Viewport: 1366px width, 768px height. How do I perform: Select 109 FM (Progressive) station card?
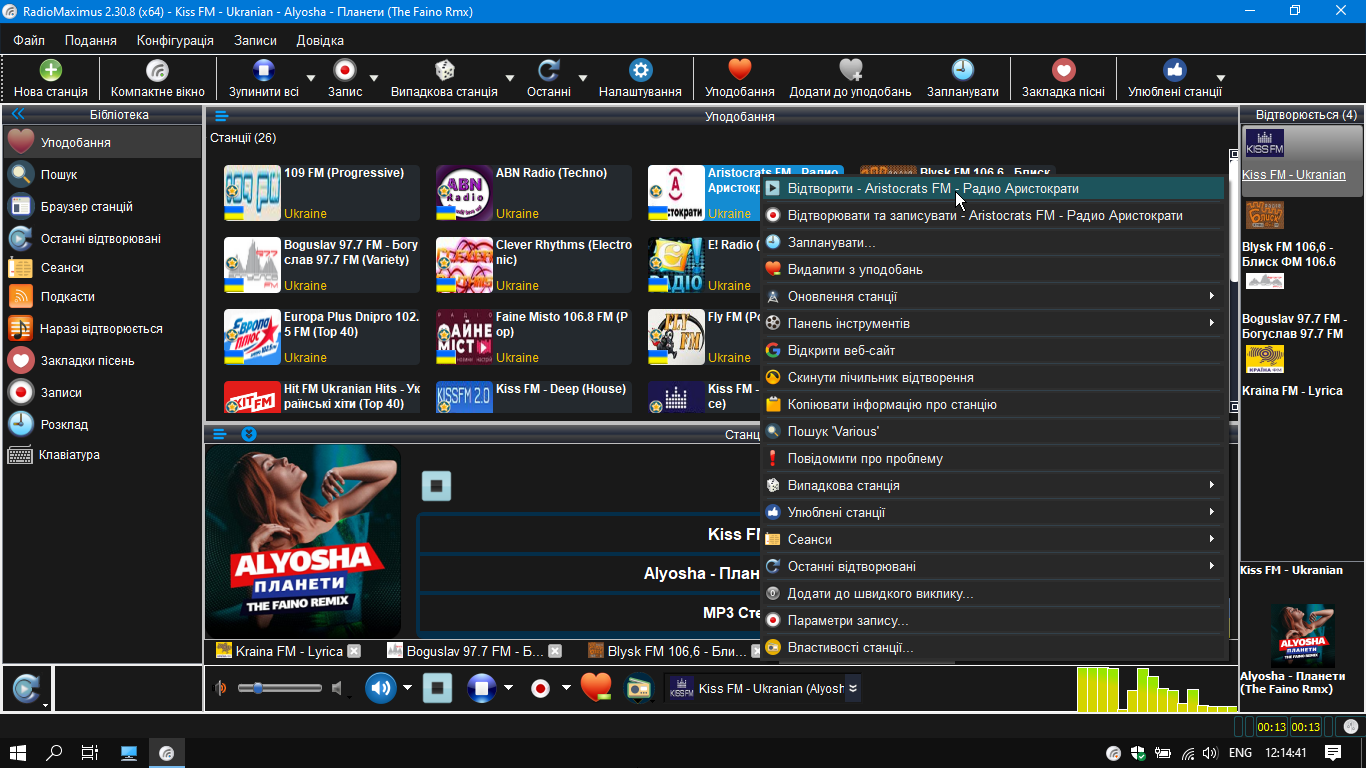tap(322, 193)
